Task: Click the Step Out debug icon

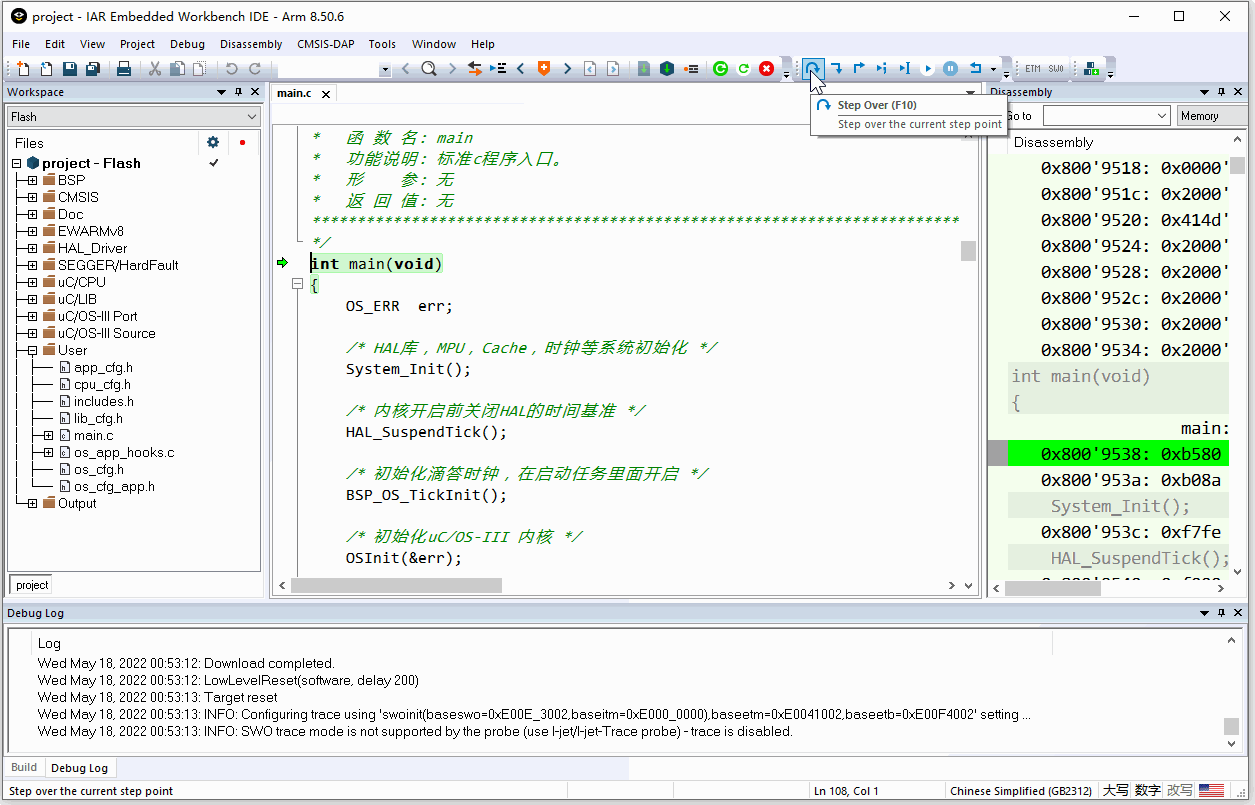Action: pyautogui.click(x=859, y=69)
